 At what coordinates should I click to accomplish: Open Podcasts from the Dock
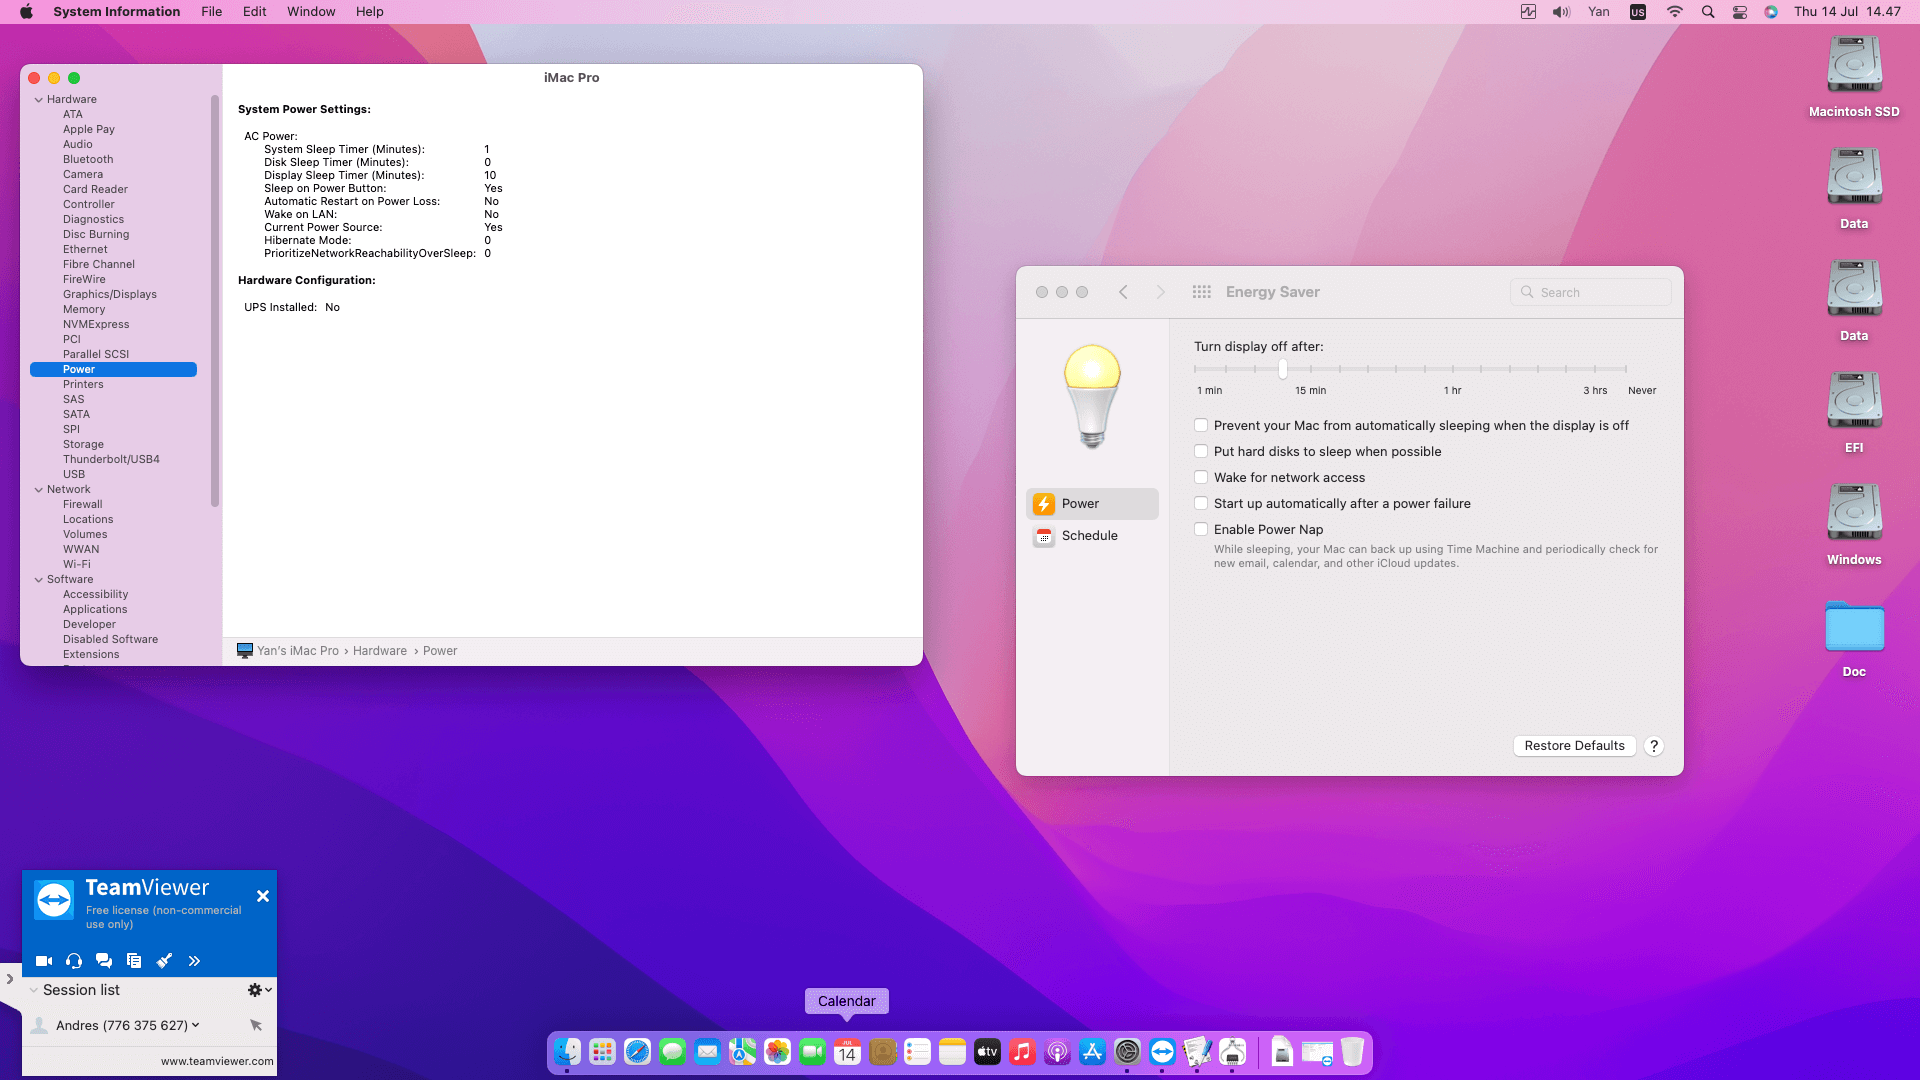coord(1057,1052)
